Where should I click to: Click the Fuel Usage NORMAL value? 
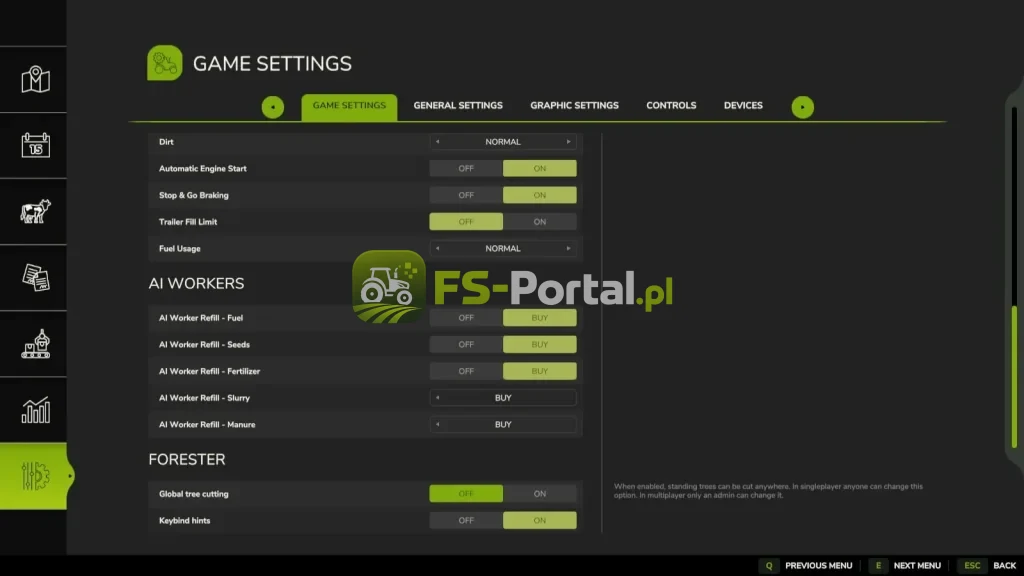click(503, 249)
